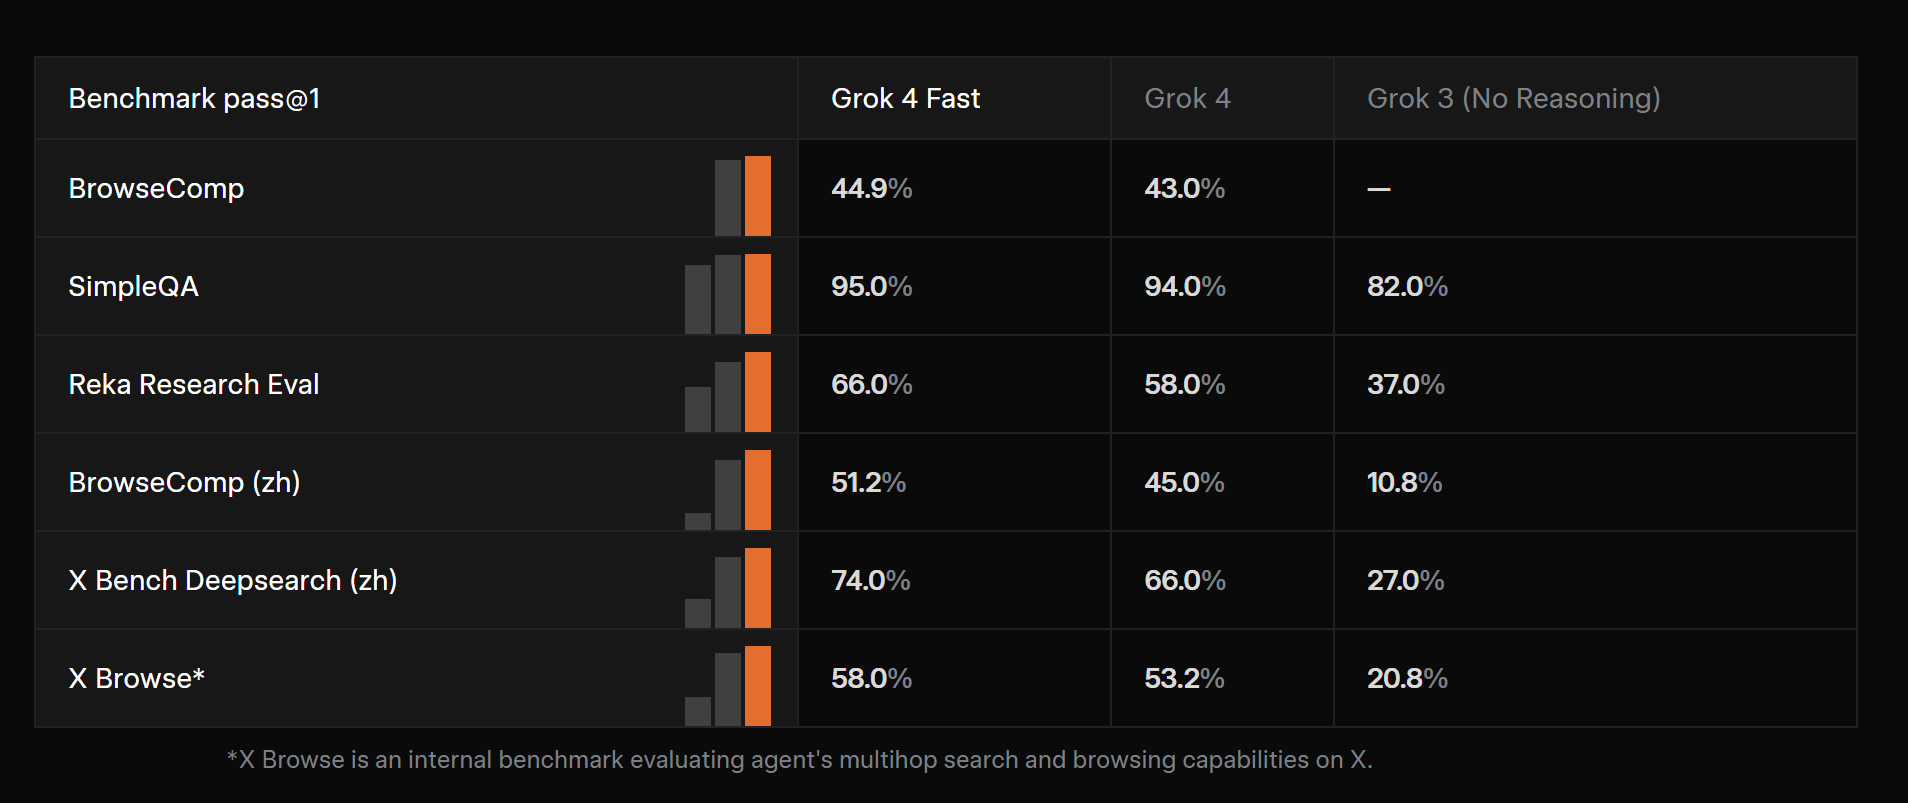Click the Benchmark pass@1 header

point(194,98)
